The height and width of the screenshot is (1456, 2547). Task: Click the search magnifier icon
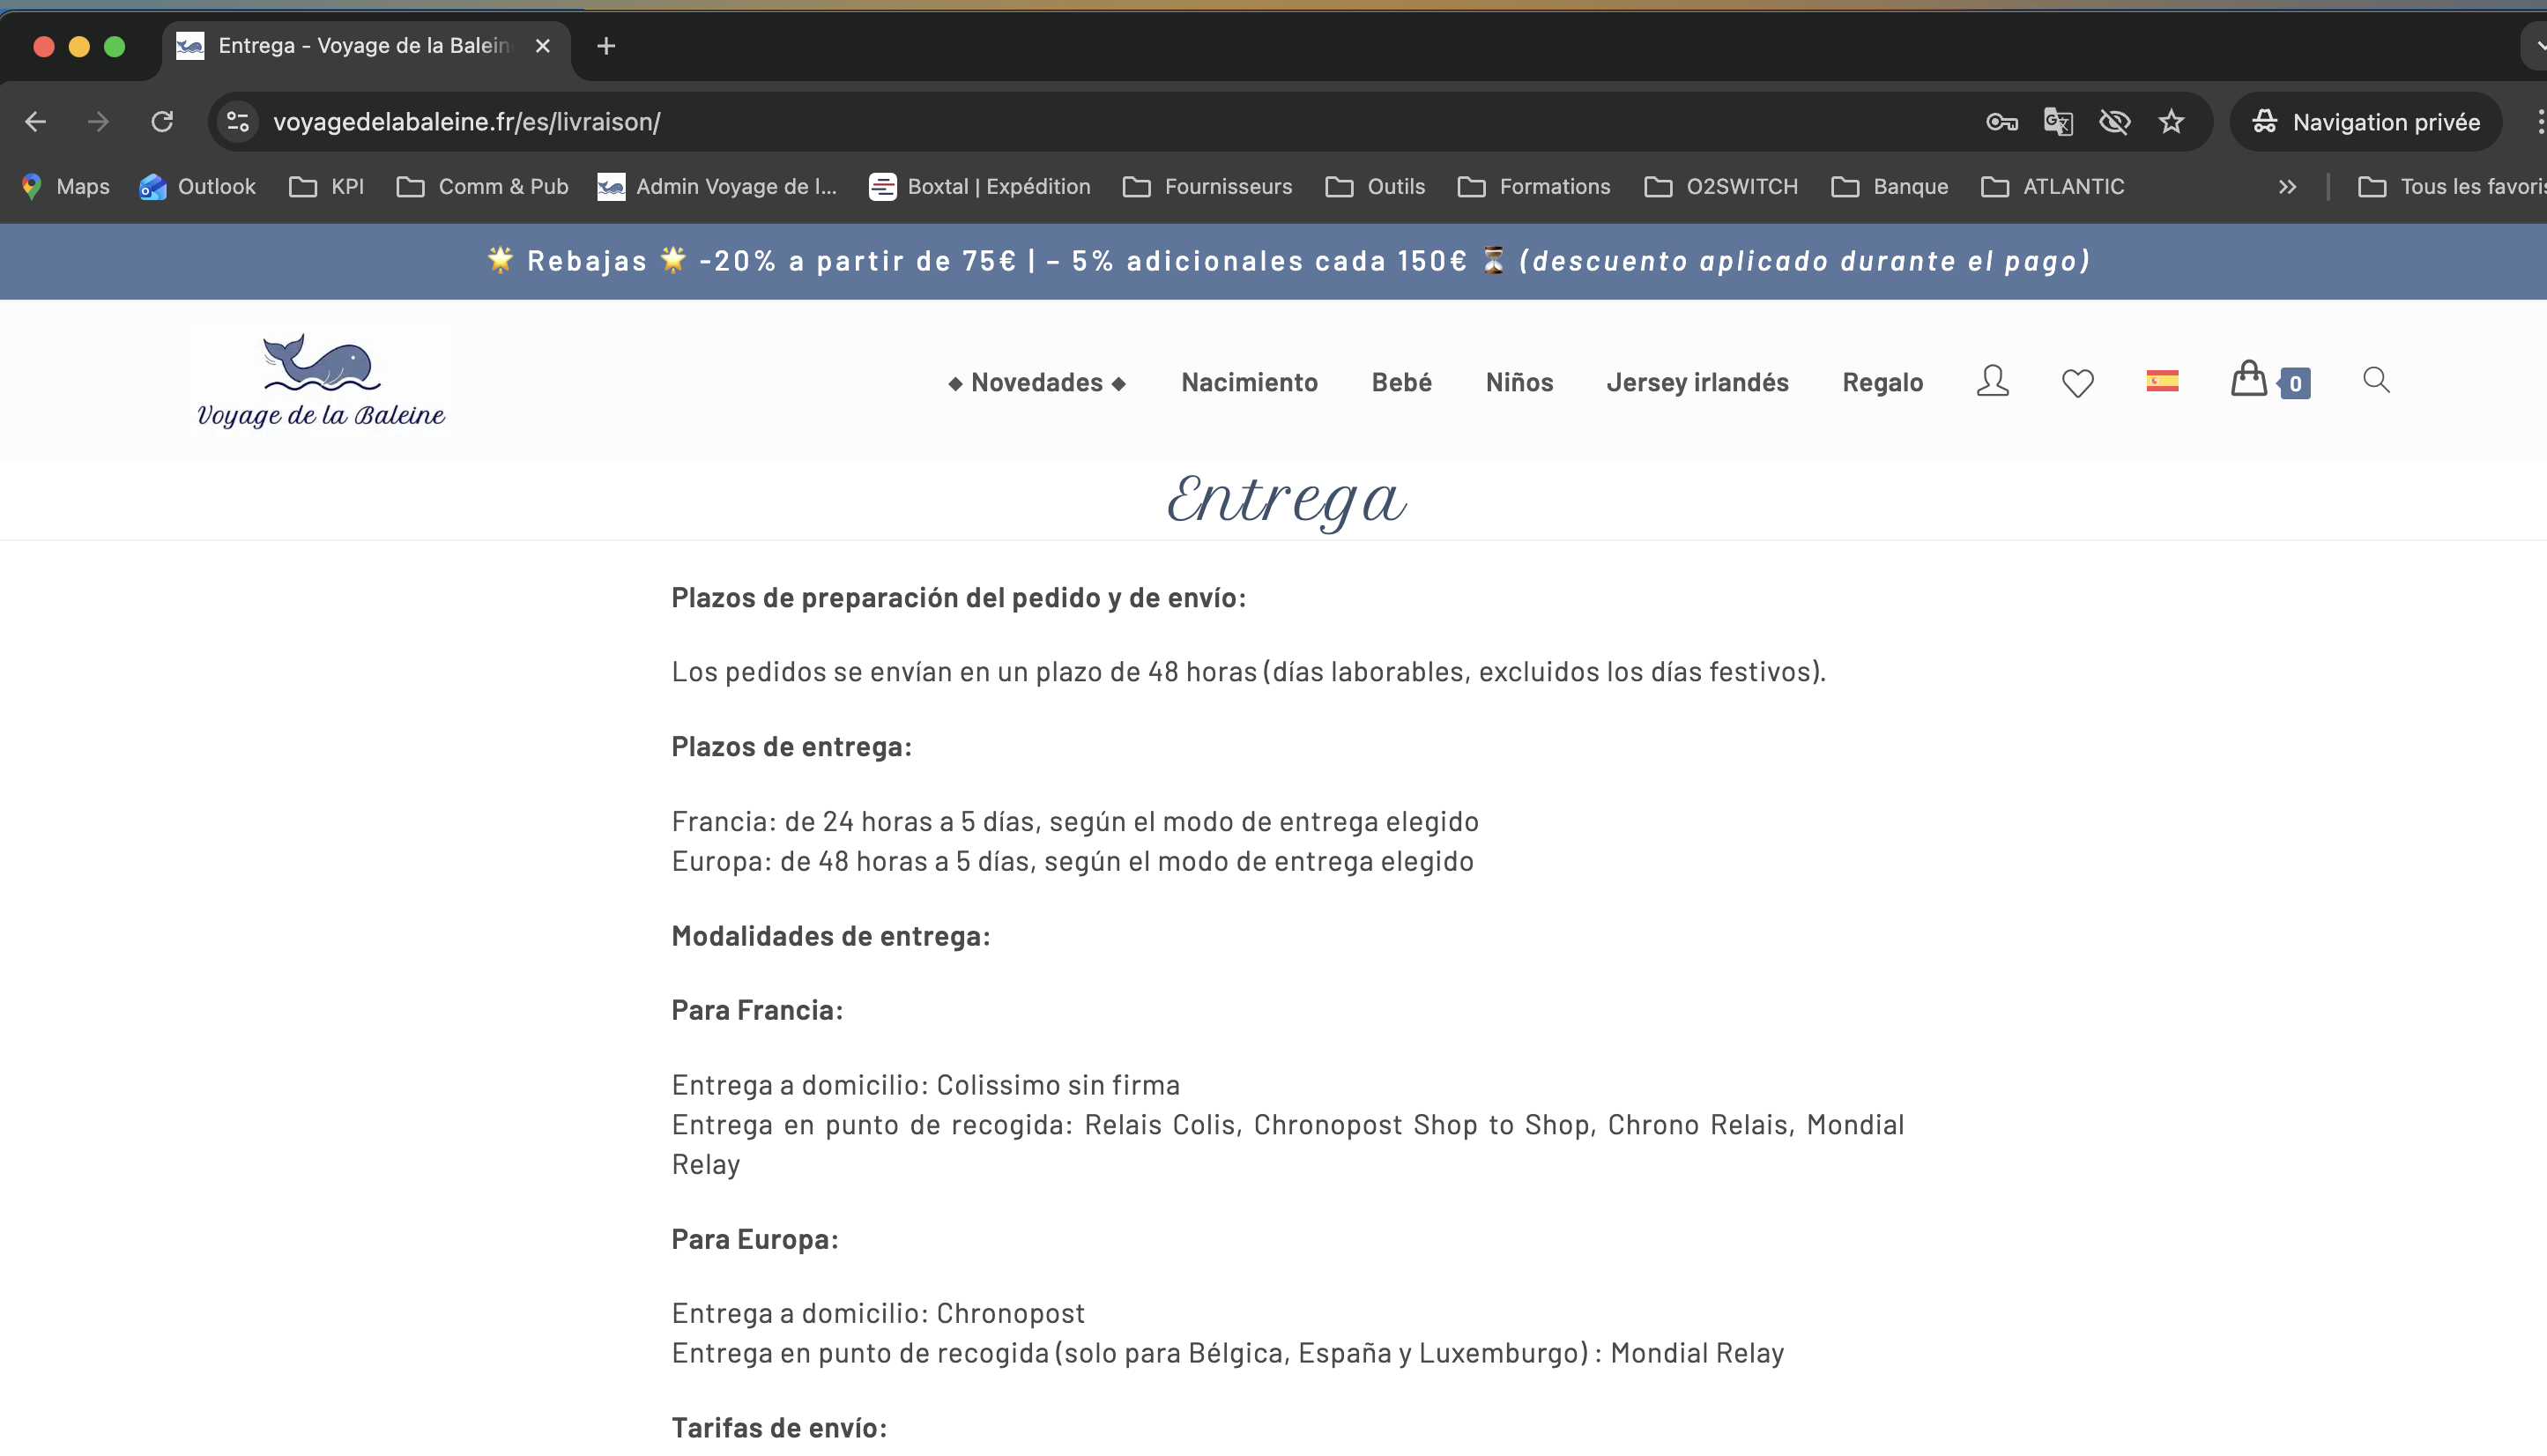pyautogui.click(x=2376, y=380)
